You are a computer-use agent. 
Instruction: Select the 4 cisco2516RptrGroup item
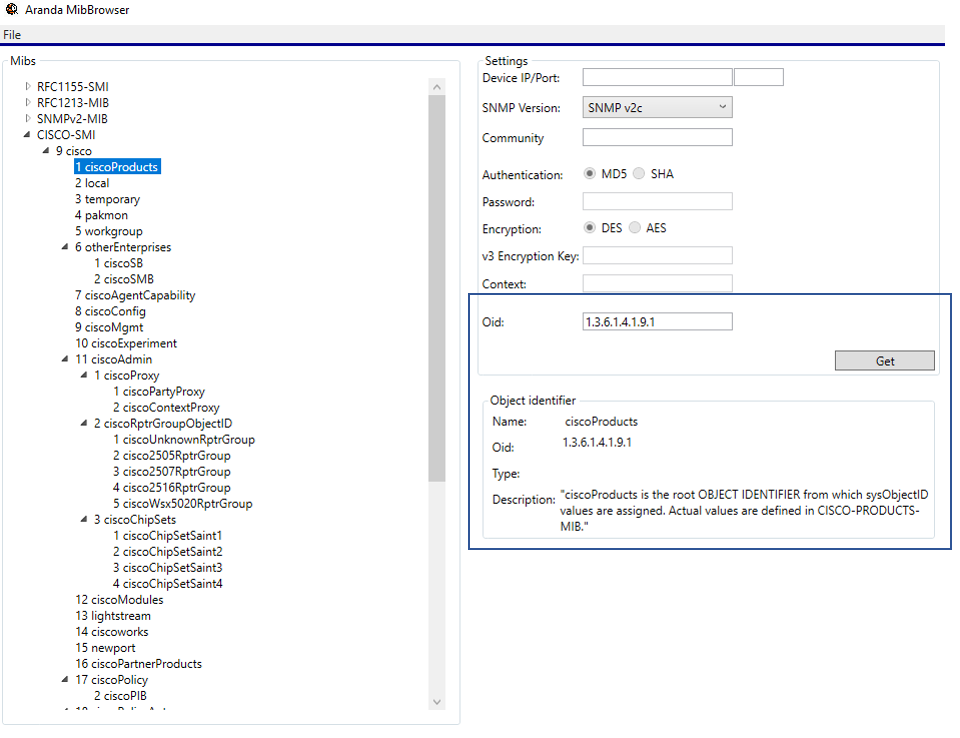(x=171, y=488)
